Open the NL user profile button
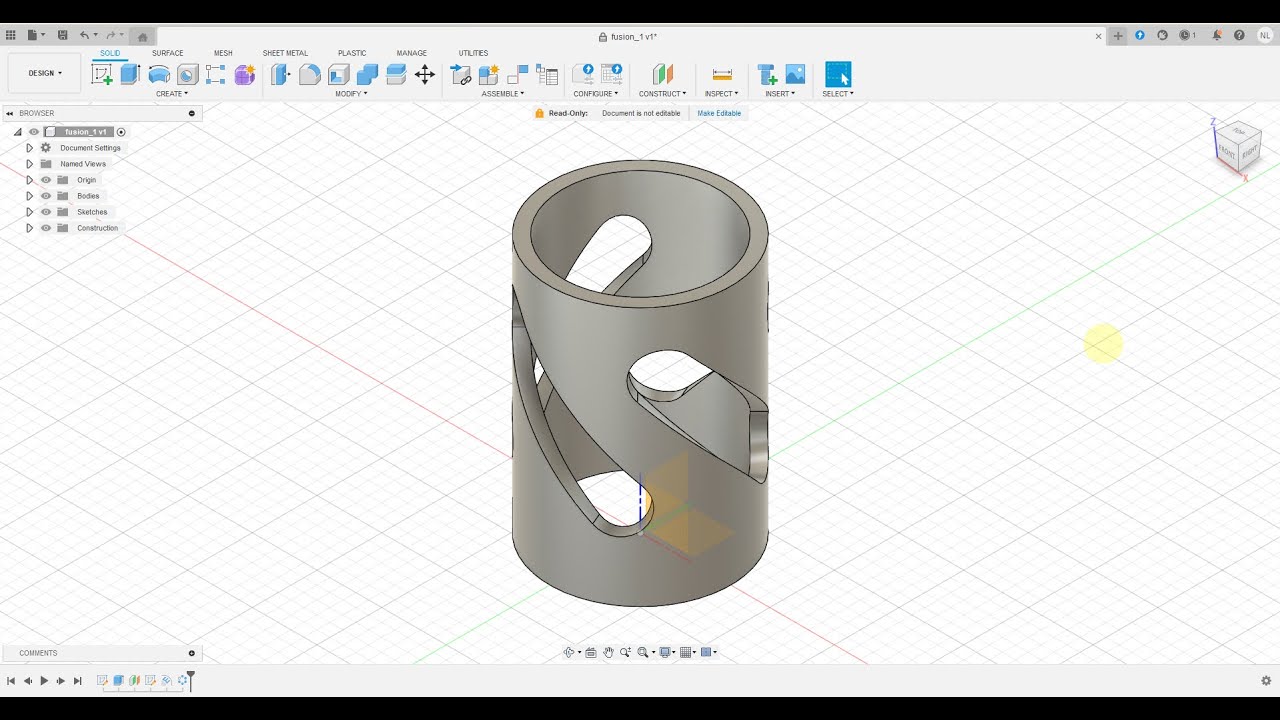Viewport: 1280px width, 720px height. click(1265, 35)
